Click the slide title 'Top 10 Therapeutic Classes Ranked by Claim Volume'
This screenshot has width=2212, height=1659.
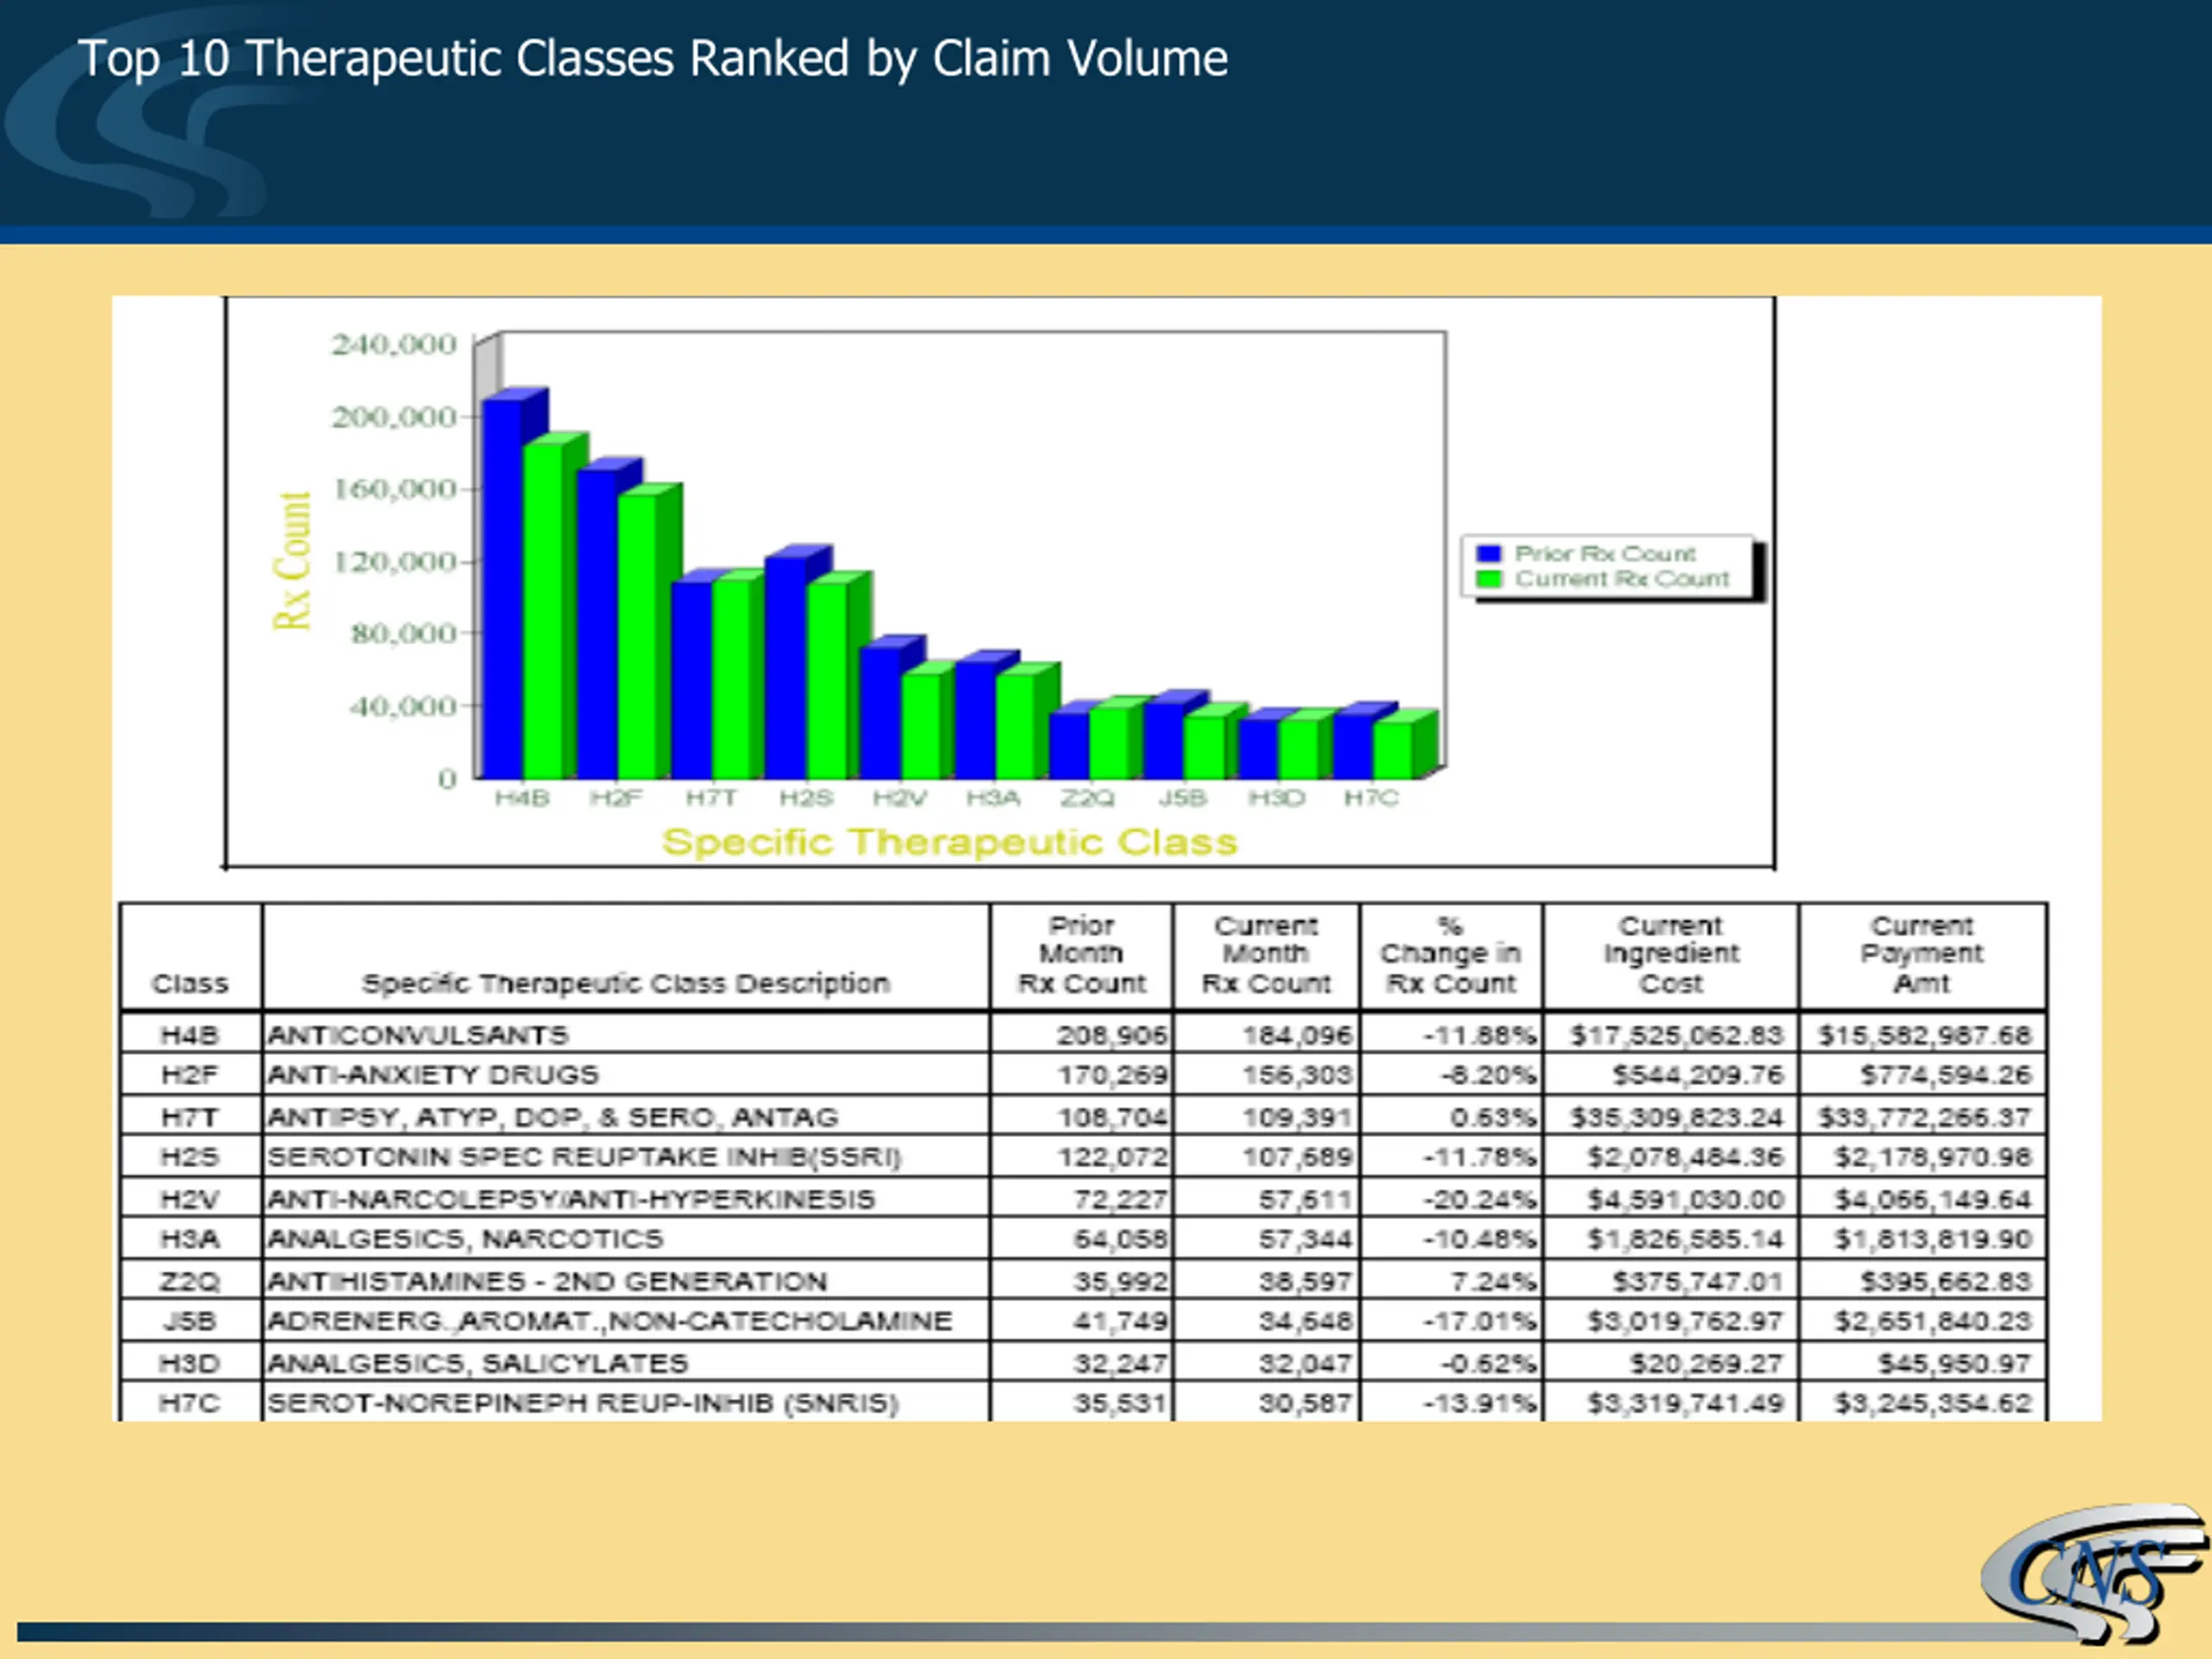(653, 59)
